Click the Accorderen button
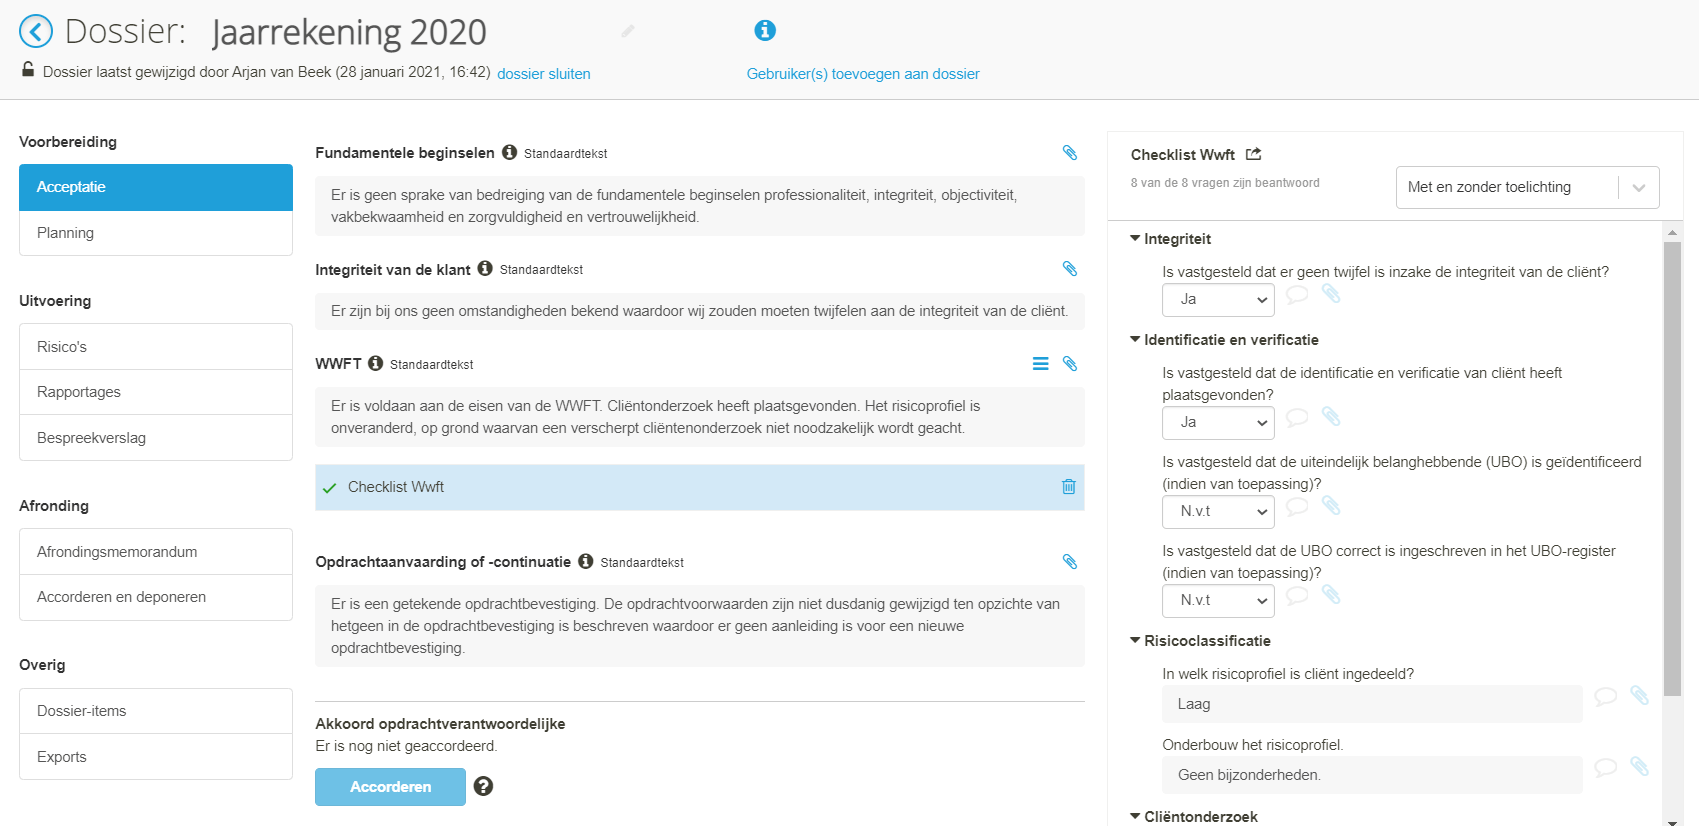 point(390,787)
